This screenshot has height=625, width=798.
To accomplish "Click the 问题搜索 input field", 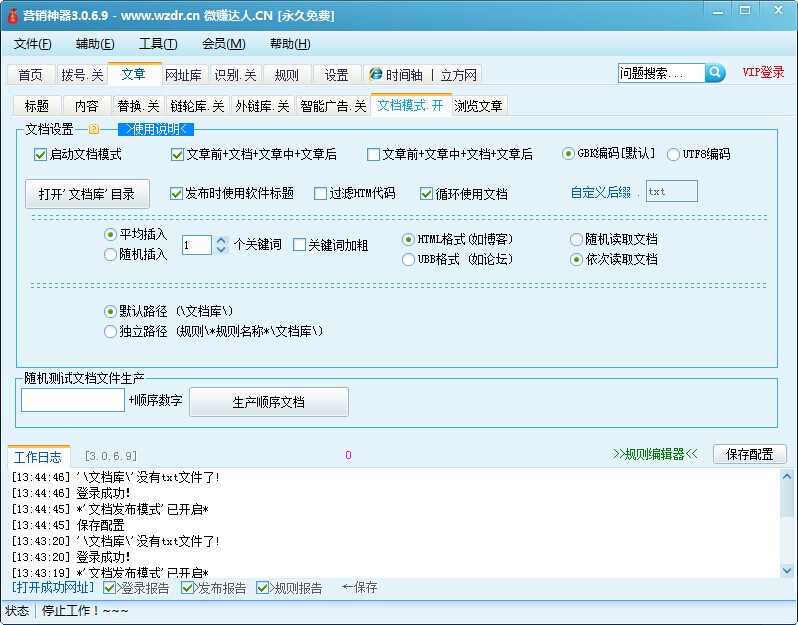I will tap(661, 73).
